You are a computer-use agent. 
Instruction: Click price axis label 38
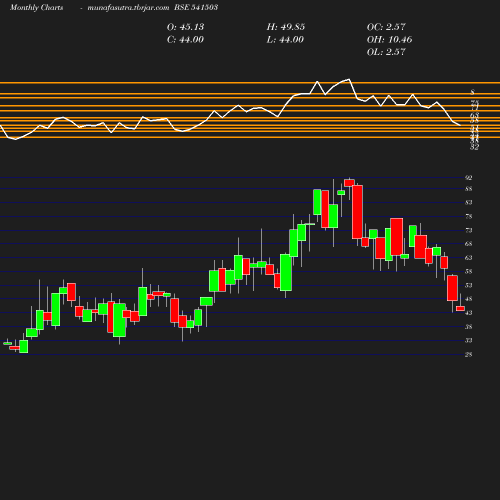tap(469, 327)
